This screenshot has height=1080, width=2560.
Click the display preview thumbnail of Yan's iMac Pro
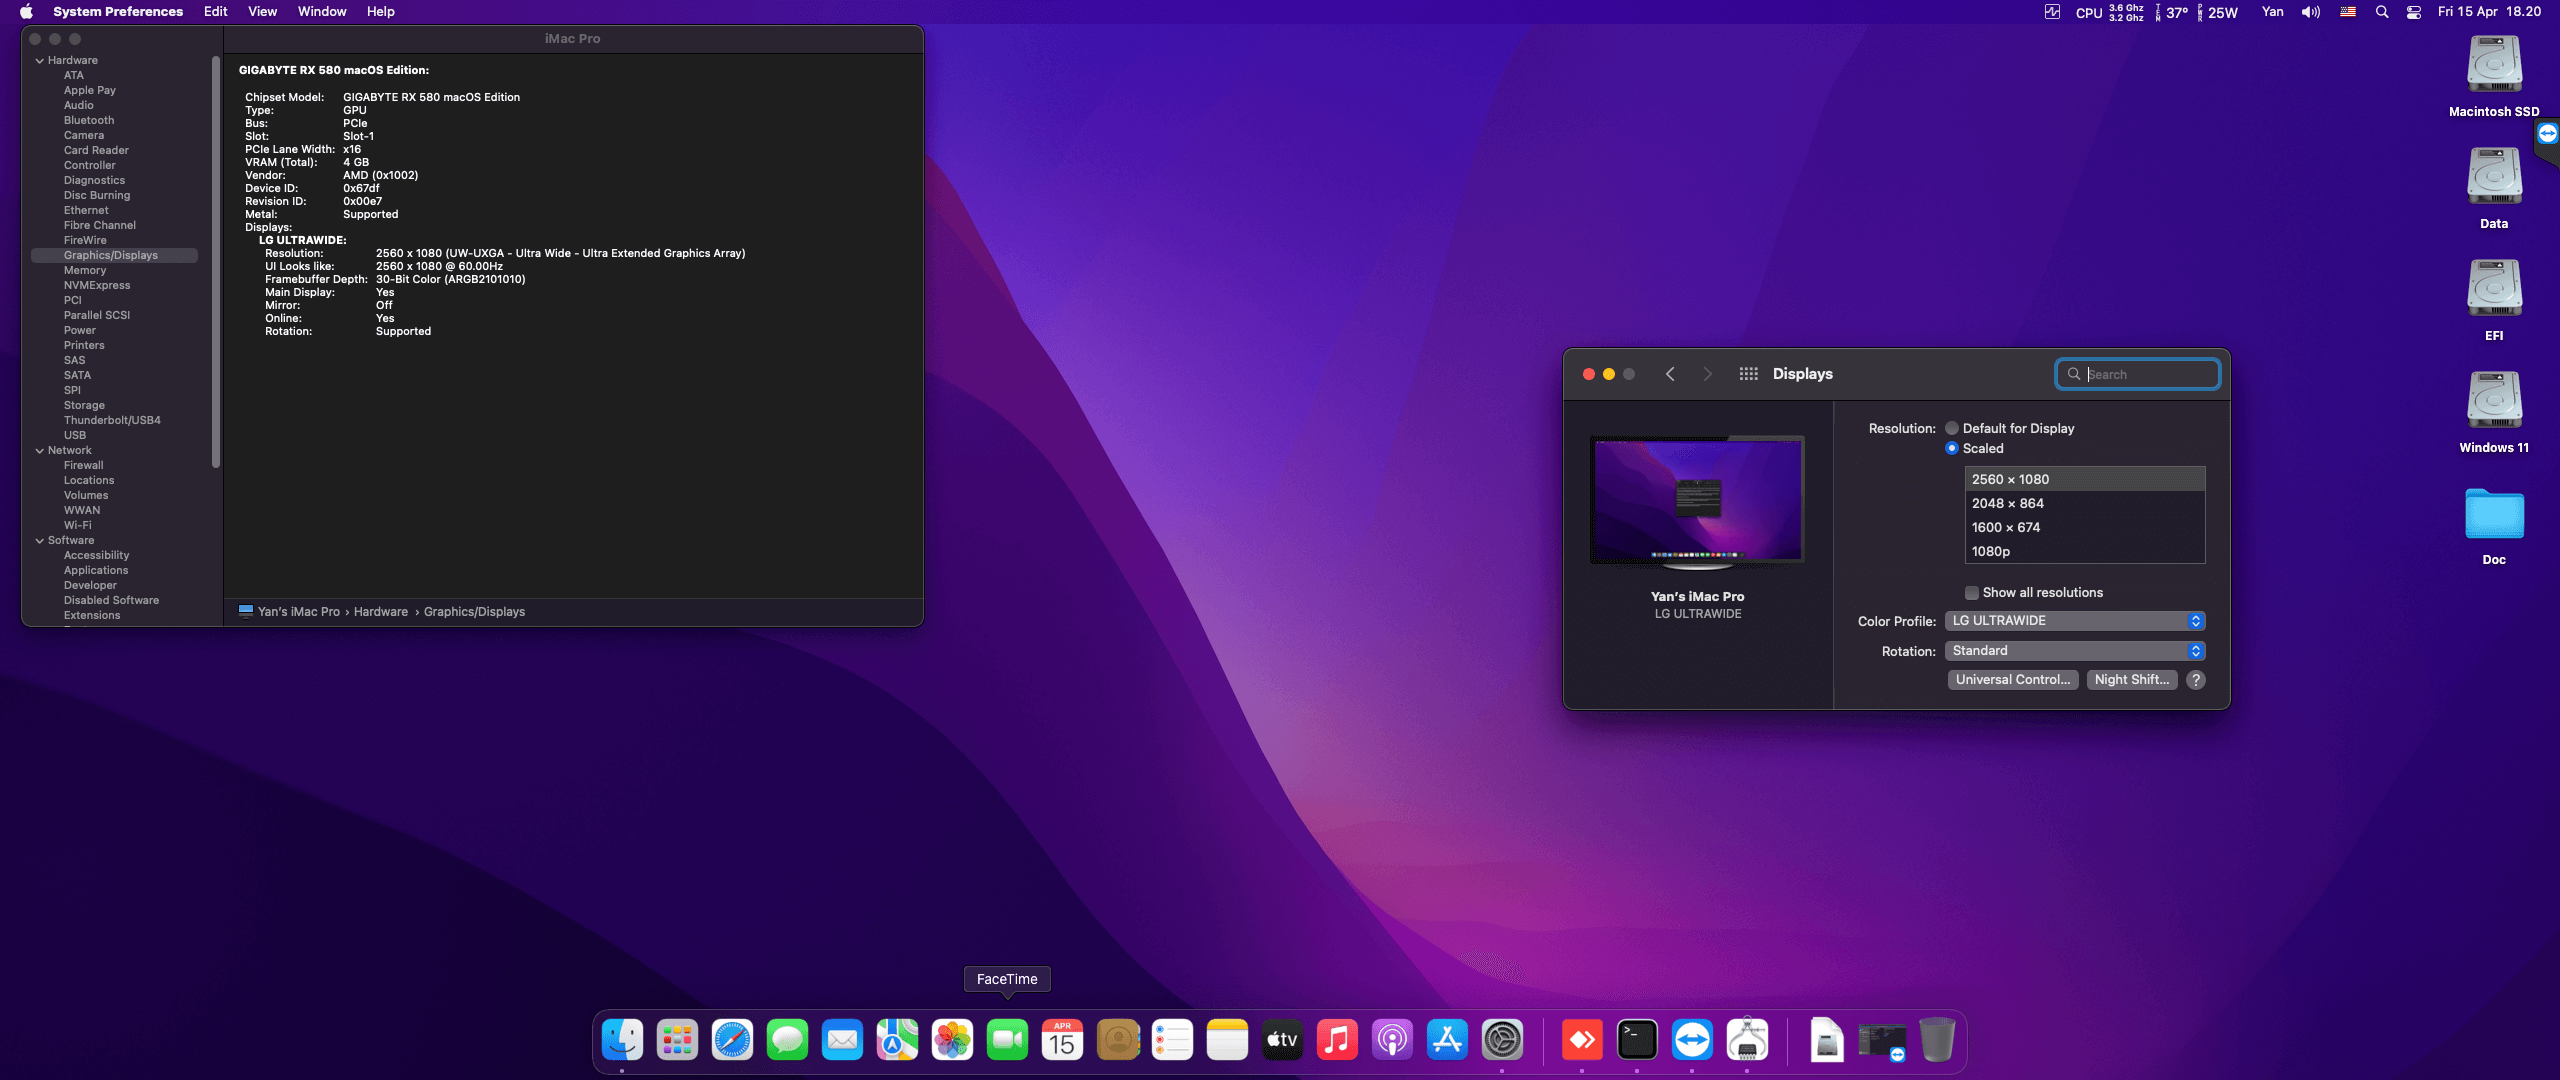click(x=1698, y=502)
